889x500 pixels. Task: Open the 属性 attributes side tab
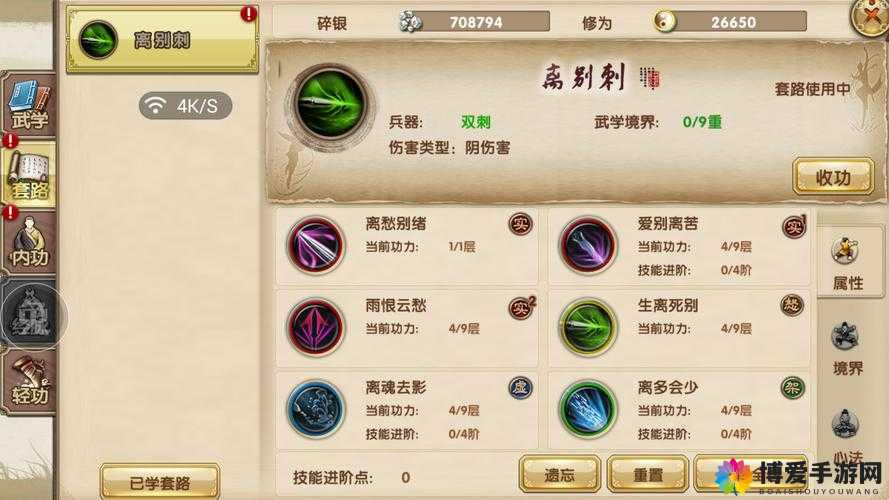[848, 262]
